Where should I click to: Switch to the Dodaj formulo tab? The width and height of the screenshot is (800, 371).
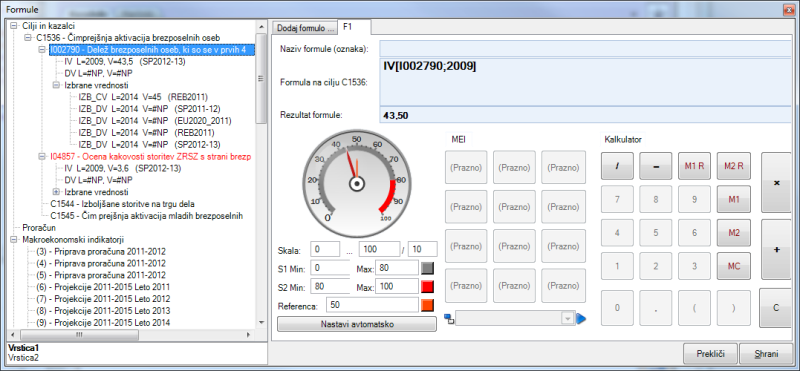coord(304,28)
